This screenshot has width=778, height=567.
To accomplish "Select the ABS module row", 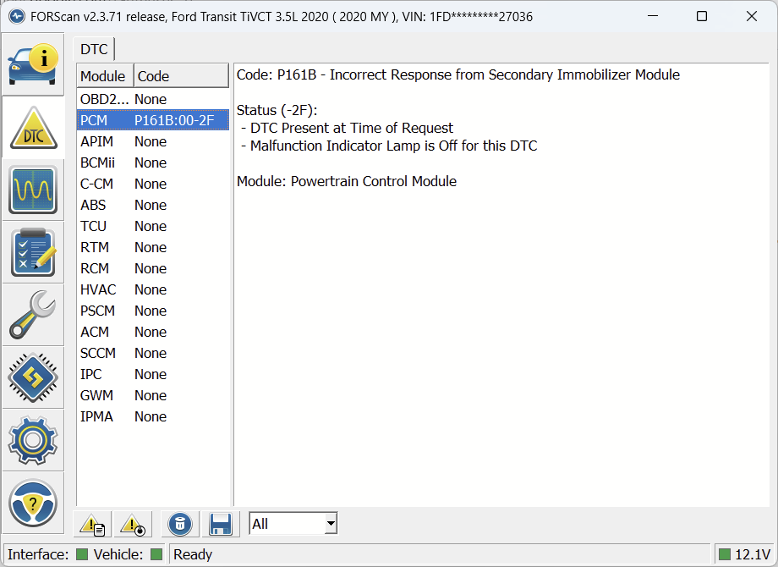I will coord(153,205).
